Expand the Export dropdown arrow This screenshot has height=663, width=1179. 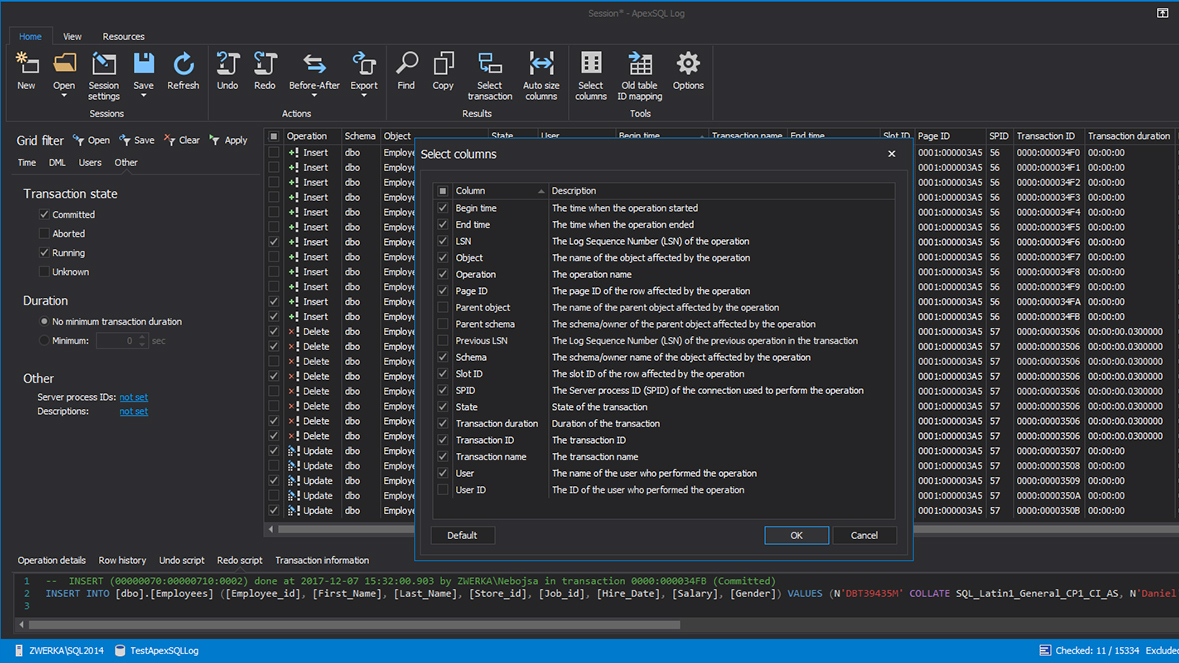point(364,97)
